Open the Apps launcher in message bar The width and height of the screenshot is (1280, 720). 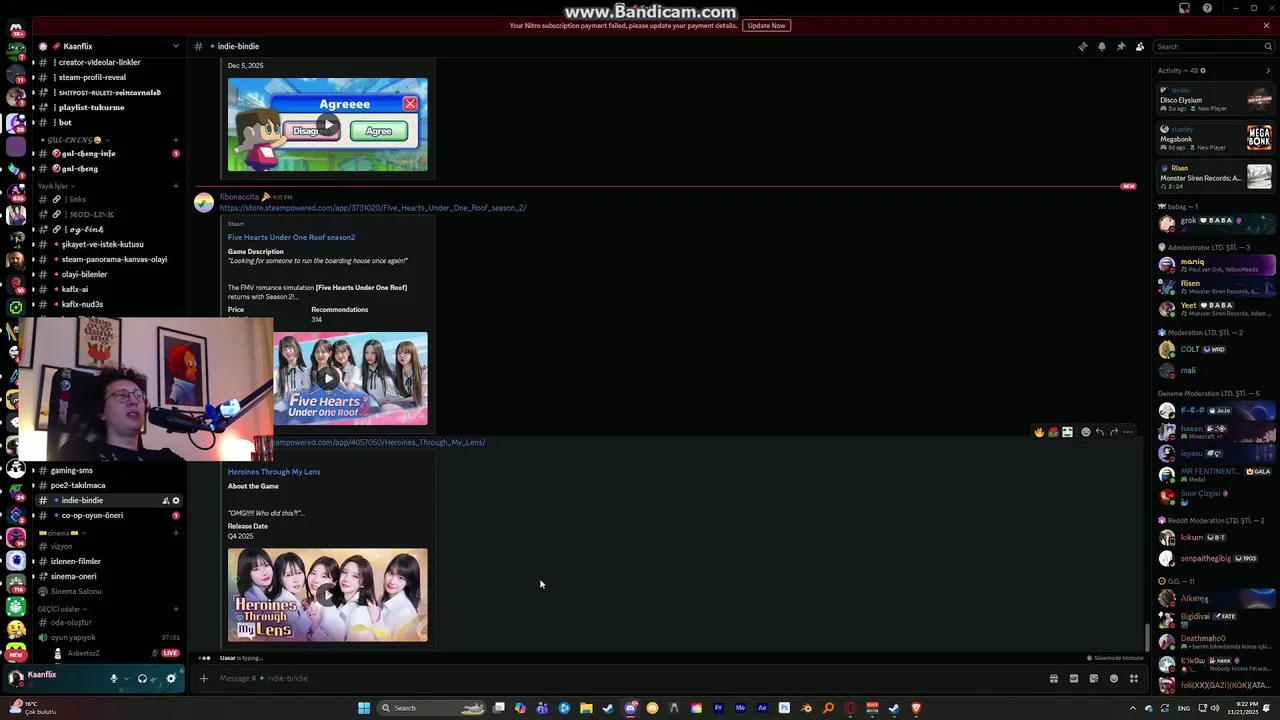[1134, 678]
